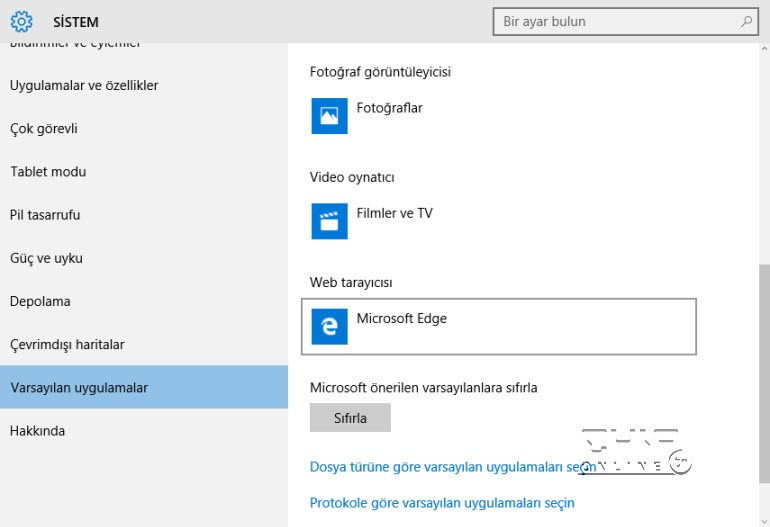Open Güç ve uyku settings
770x527 pixels.
[x=144, y=258]
